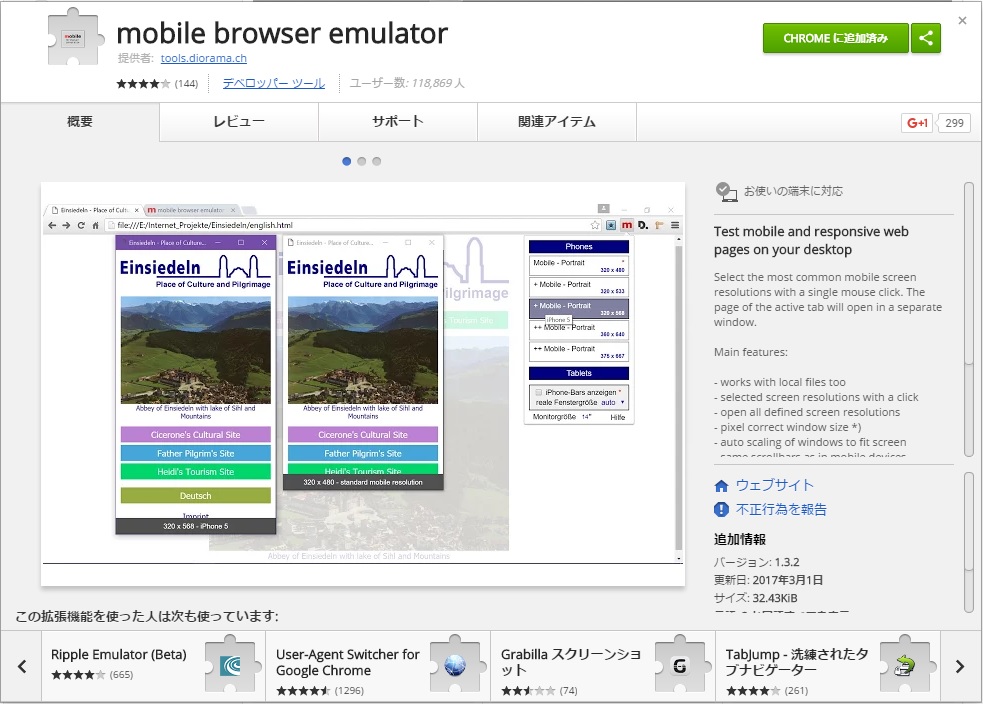This screenshot has width=983, height=704.
Task: Open User-Agent Switcher for Google Chrome card
Action: (x=379, y=666)
